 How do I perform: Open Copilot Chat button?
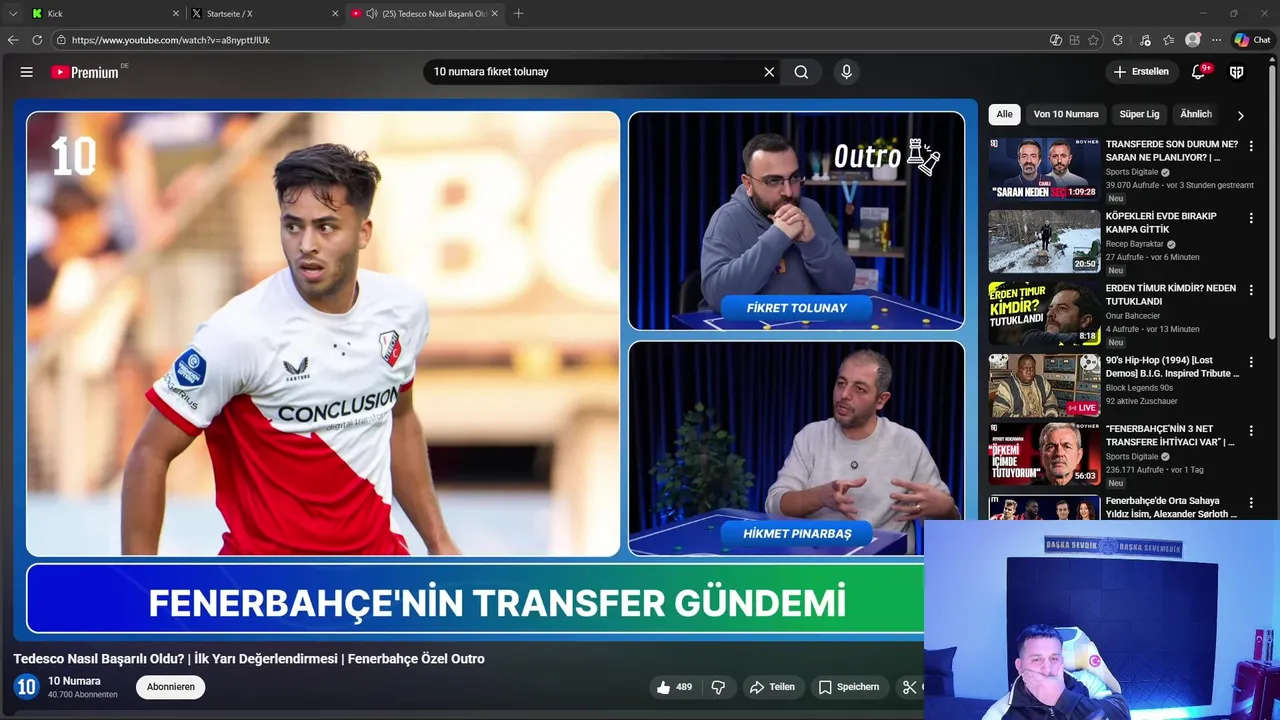[x=1252, y=40]
